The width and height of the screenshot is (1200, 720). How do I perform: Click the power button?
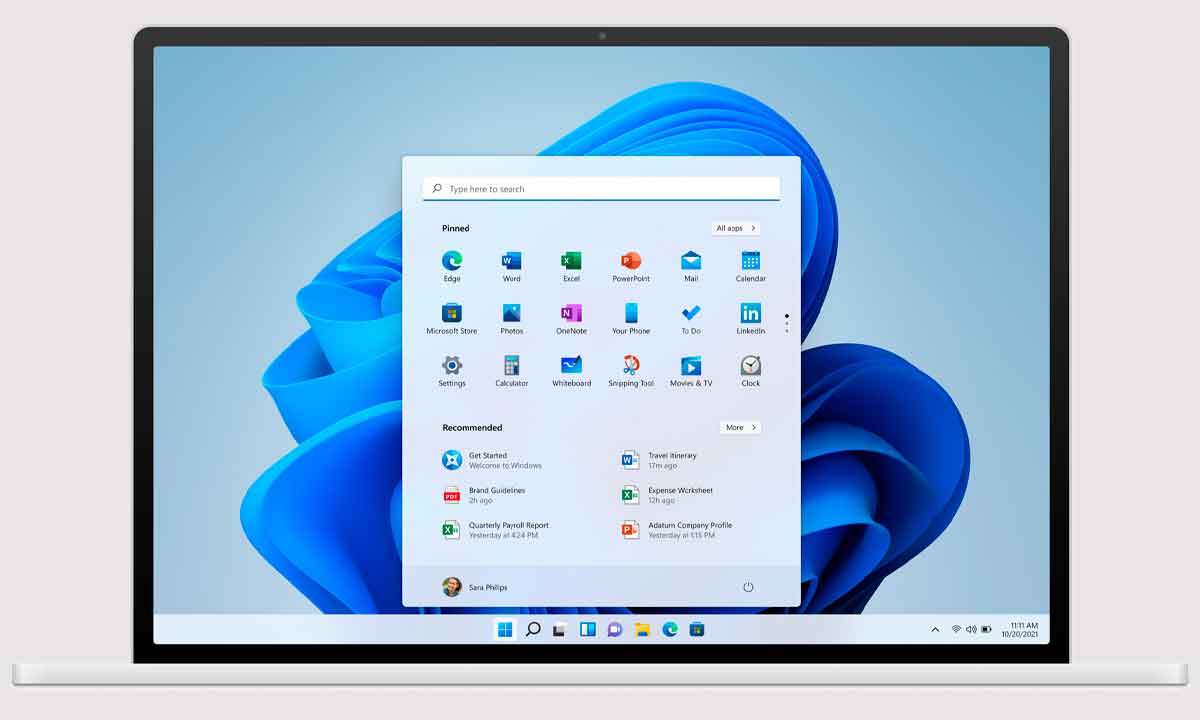(x=748, y=587)
